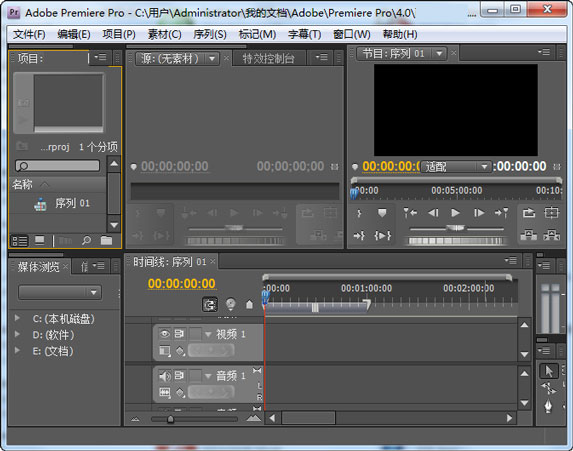Switch project panel to icon view

(39, 240)
